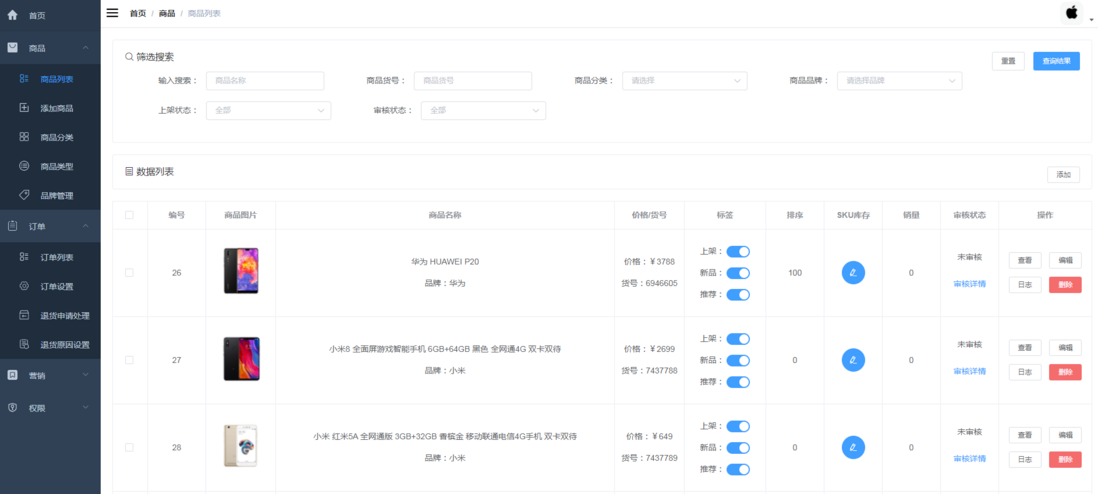Click the 订单设置 gear icon

(x=24, y=286)
